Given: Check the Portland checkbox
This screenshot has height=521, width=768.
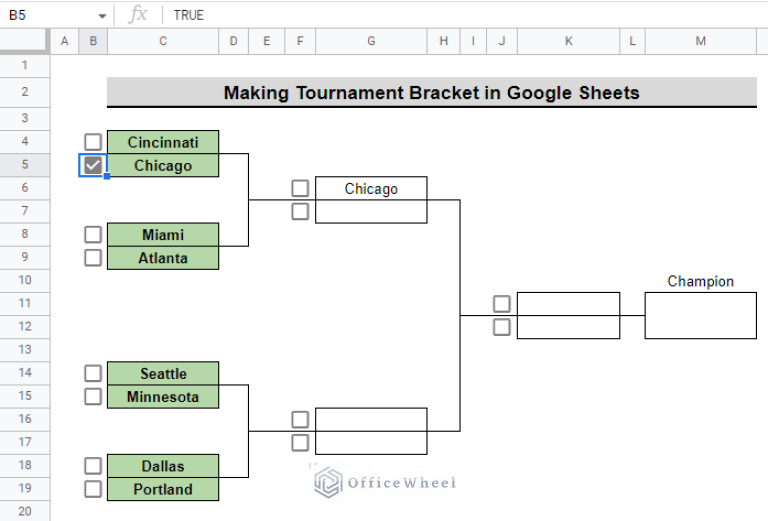Looking at the screenshot, I should 93,489.
